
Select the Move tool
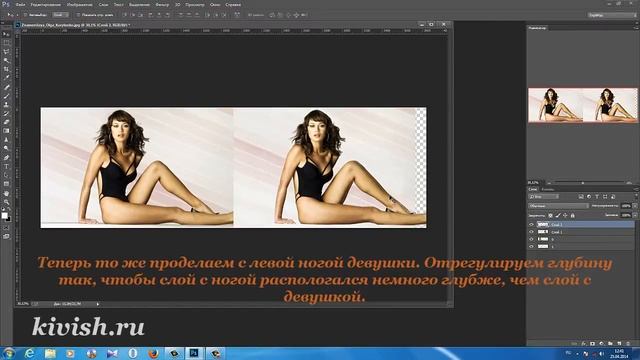[6, 34]
